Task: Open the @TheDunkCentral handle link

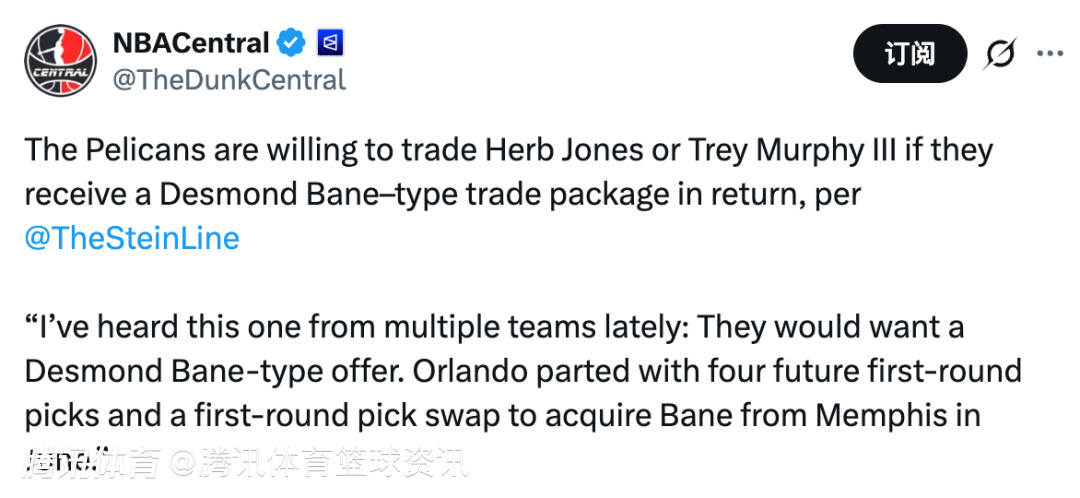Action: (229, 80)
